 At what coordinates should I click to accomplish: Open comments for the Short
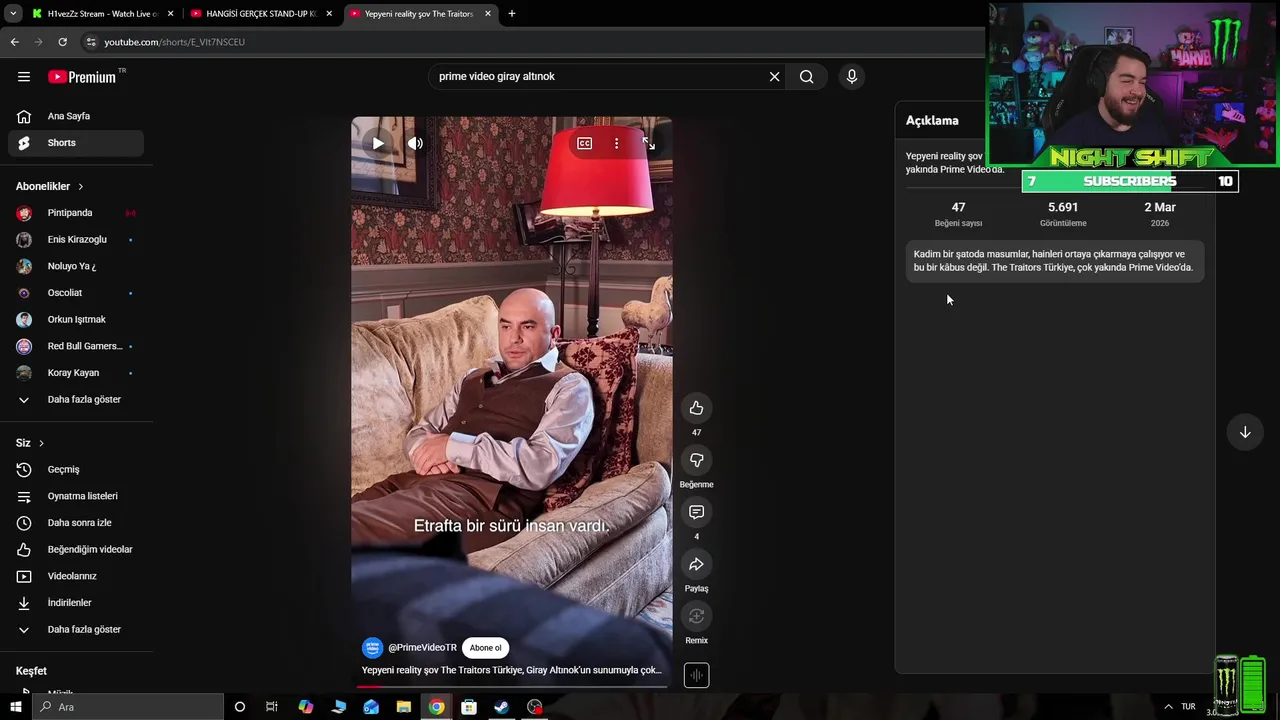(697, 512)
